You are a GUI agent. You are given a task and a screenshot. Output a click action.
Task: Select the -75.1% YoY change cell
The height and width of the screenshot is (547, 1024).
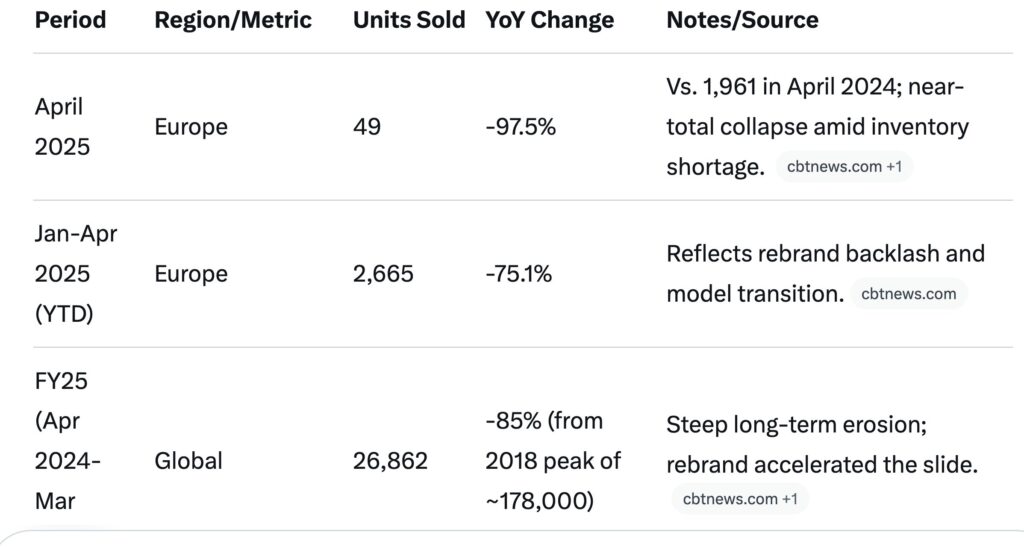point(518,274)
